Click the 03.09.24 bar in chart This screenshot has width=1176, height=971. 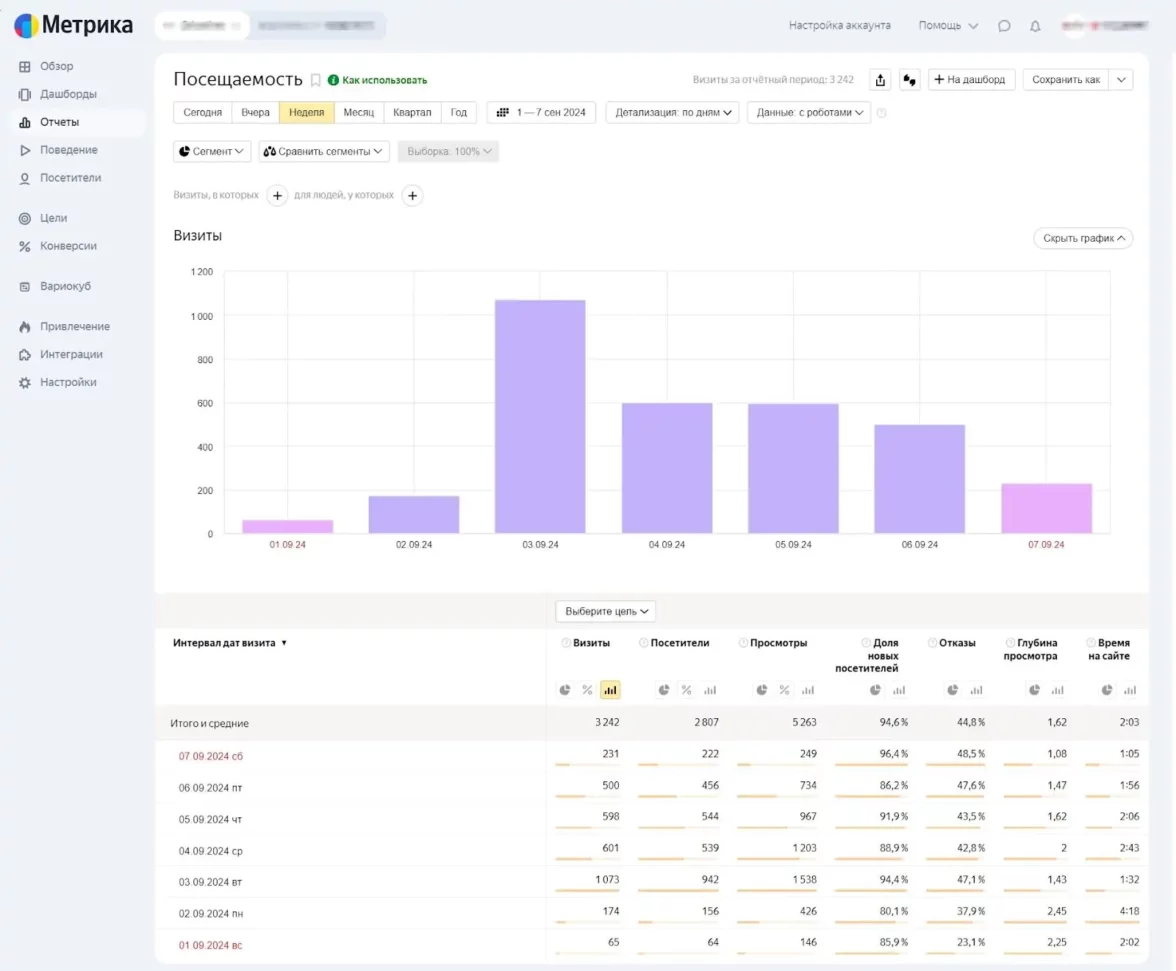pos(540,416)
